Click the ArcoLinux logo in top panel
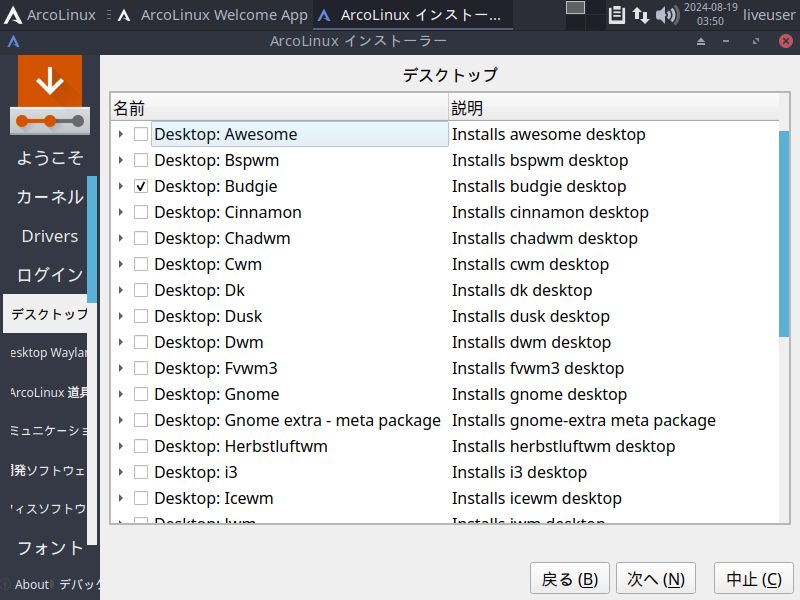800x600 pixels. click(14, 15)
